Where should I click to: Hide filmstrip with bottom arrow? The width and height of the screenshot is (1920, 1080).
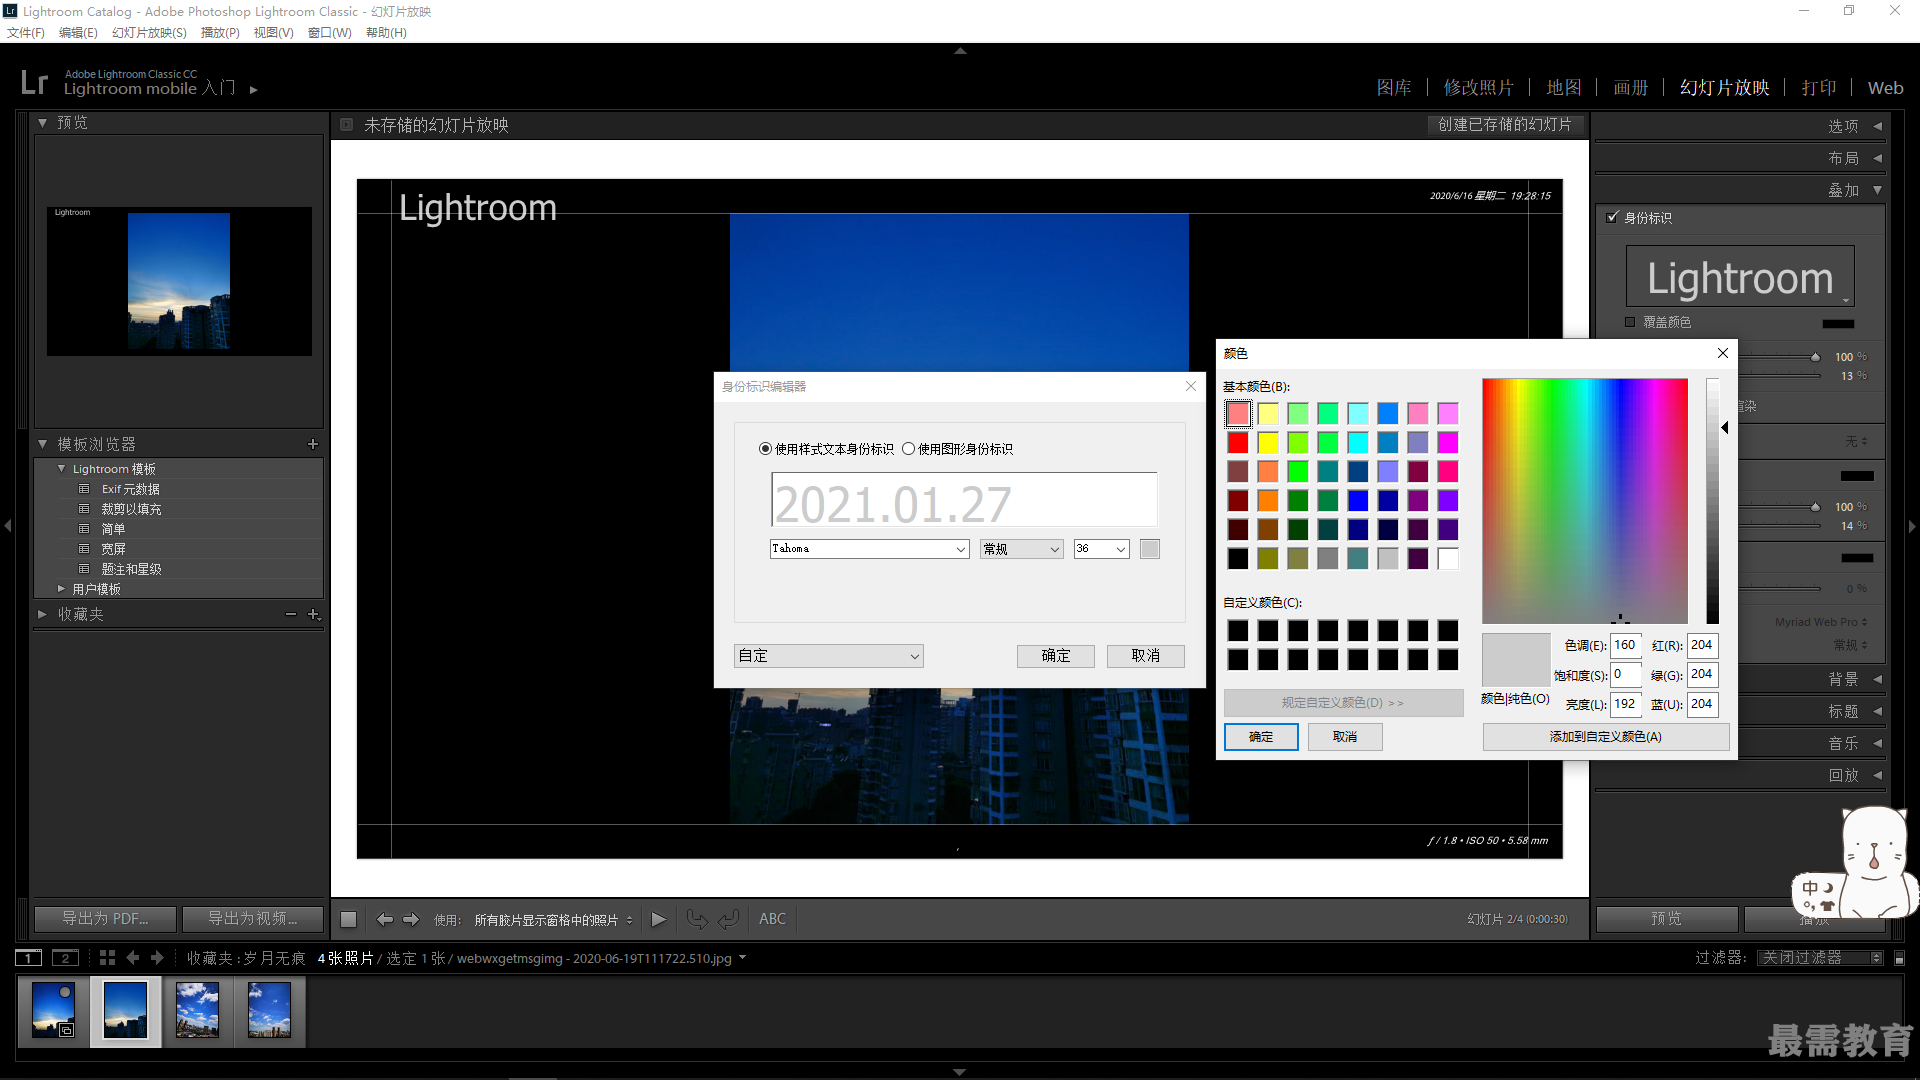click(x=960, y=1072)
